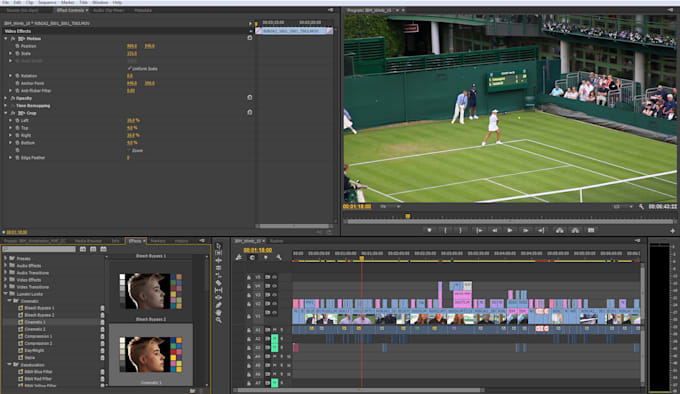The height and width of the screenshot is (394, 680).
Task: Select the Razor tool in tools panel
Action: click(219, 283)
